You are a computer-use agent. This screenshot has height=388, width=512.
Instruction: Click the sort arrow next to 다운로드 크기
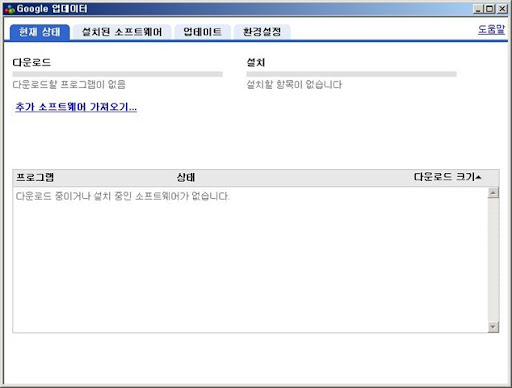click(479, 177)
